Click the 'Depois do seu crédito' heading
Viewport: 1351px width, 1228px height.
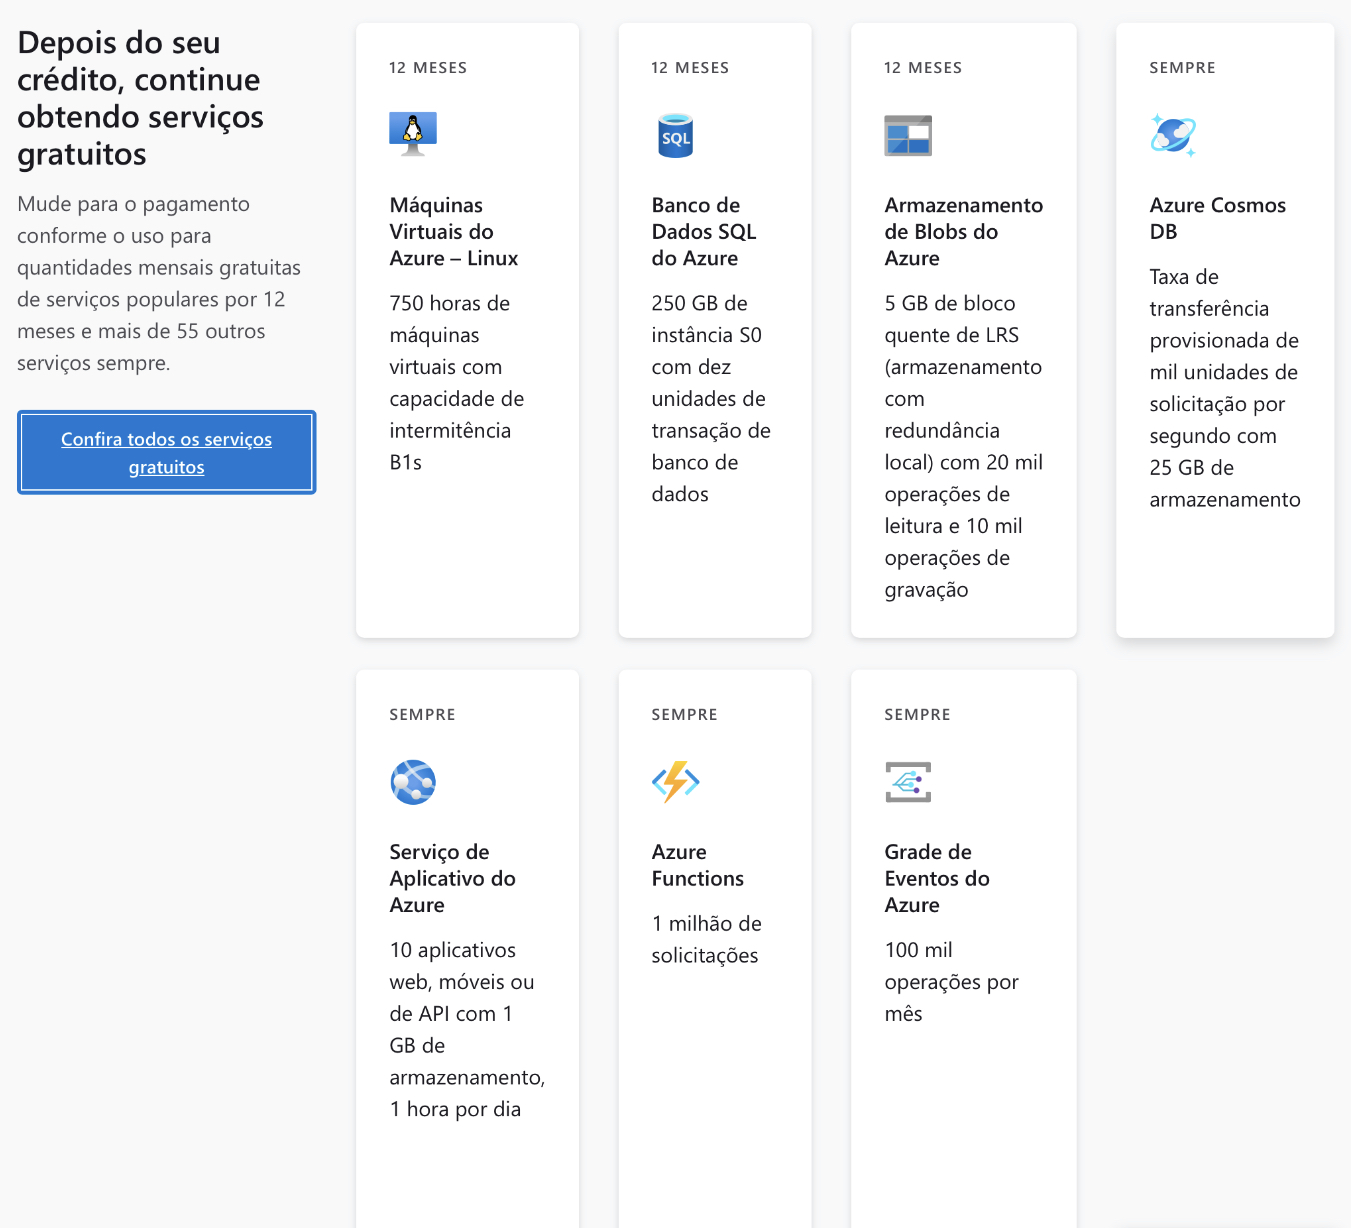(x=140, y=98)
